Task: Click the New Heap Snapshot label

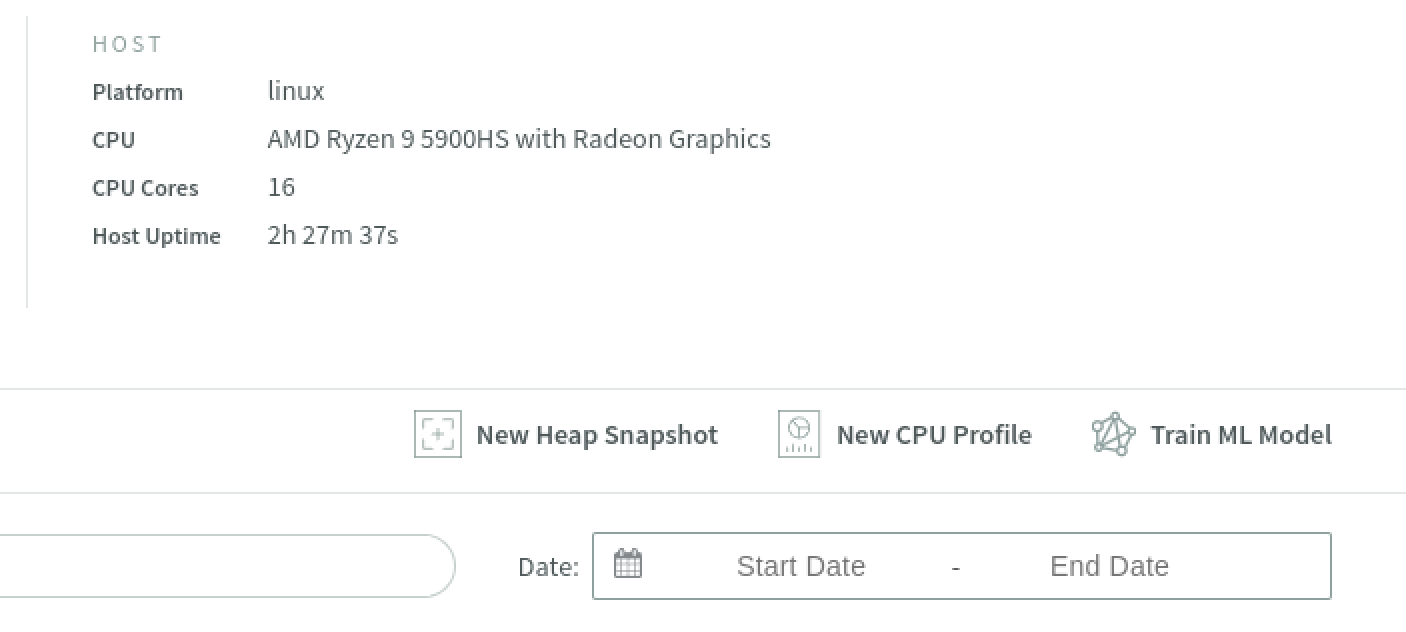Action: (x=597, y=435)
